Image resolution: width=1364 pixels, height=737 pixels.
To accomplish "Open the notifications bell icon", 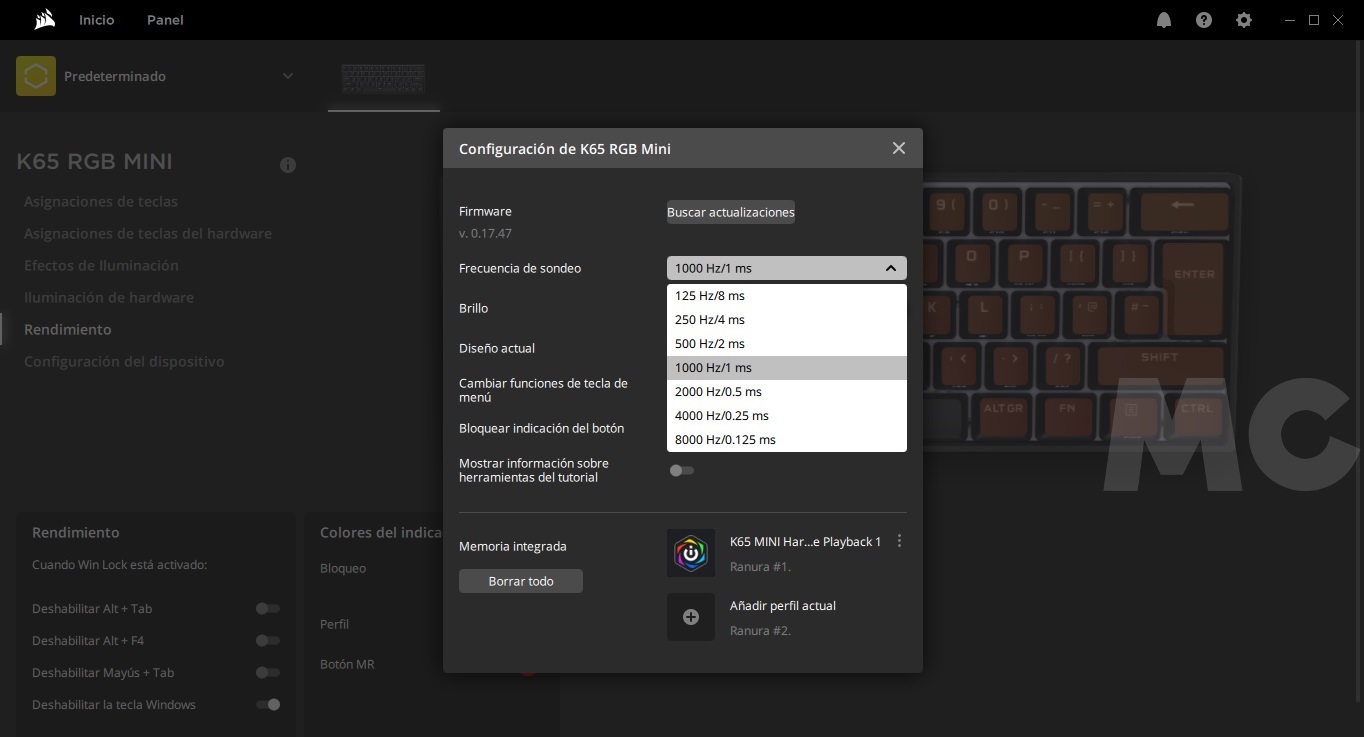I will click(x=1164, y=20).
